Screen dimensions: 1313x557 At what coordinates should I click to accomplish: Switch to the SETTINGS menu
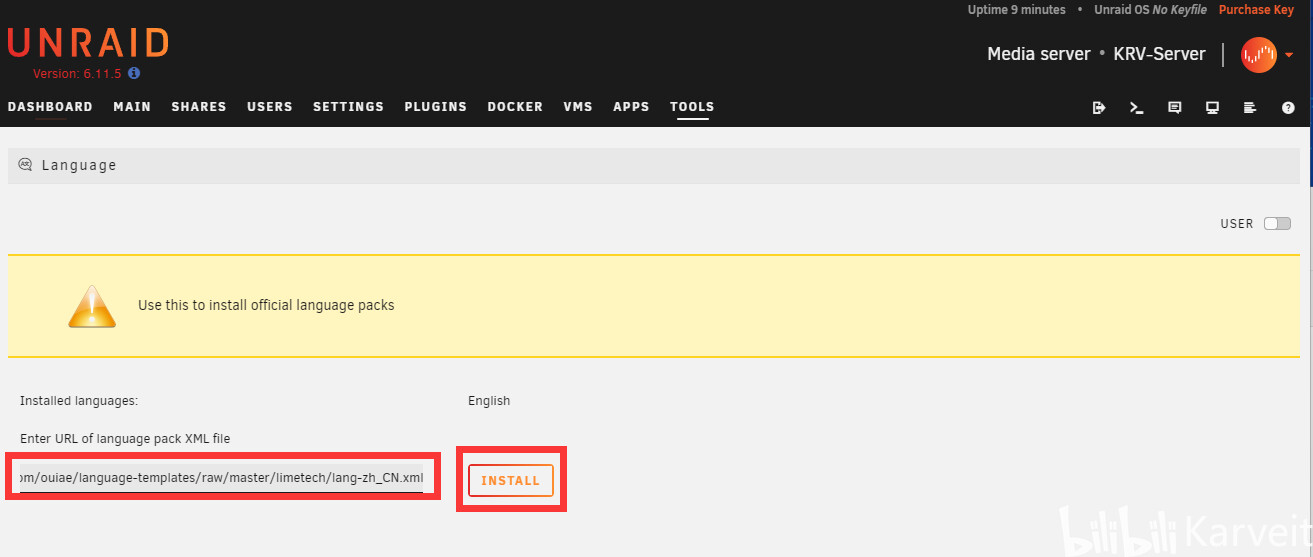pos(348,107)
